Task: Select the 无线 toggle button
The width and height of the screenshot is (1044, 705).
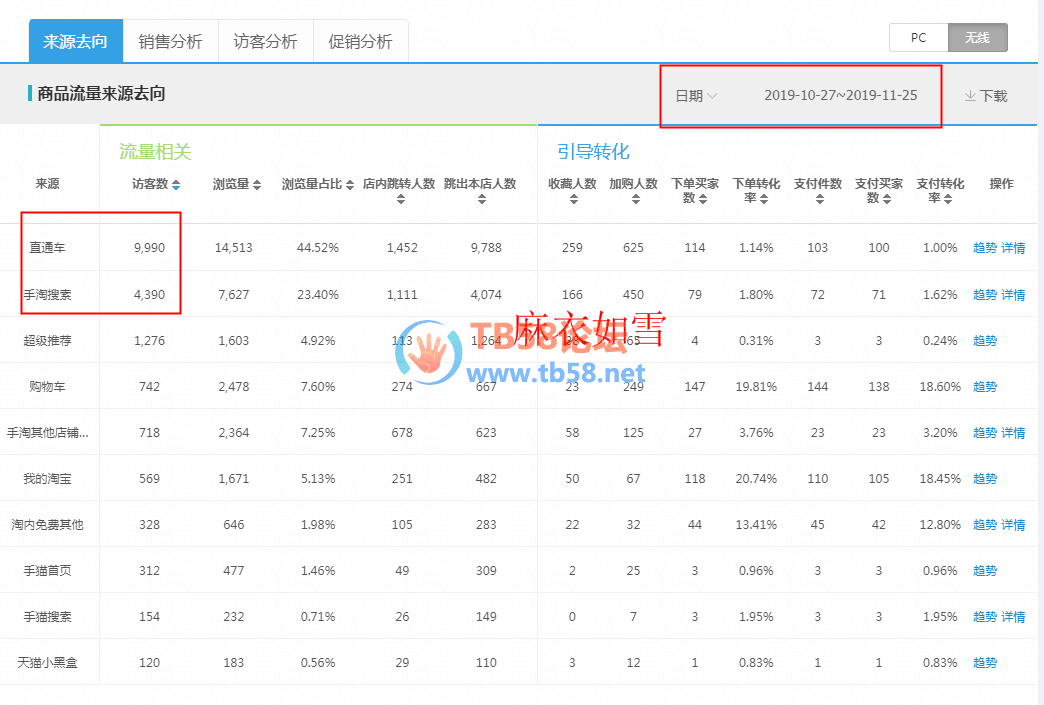Action: (977, 38)
